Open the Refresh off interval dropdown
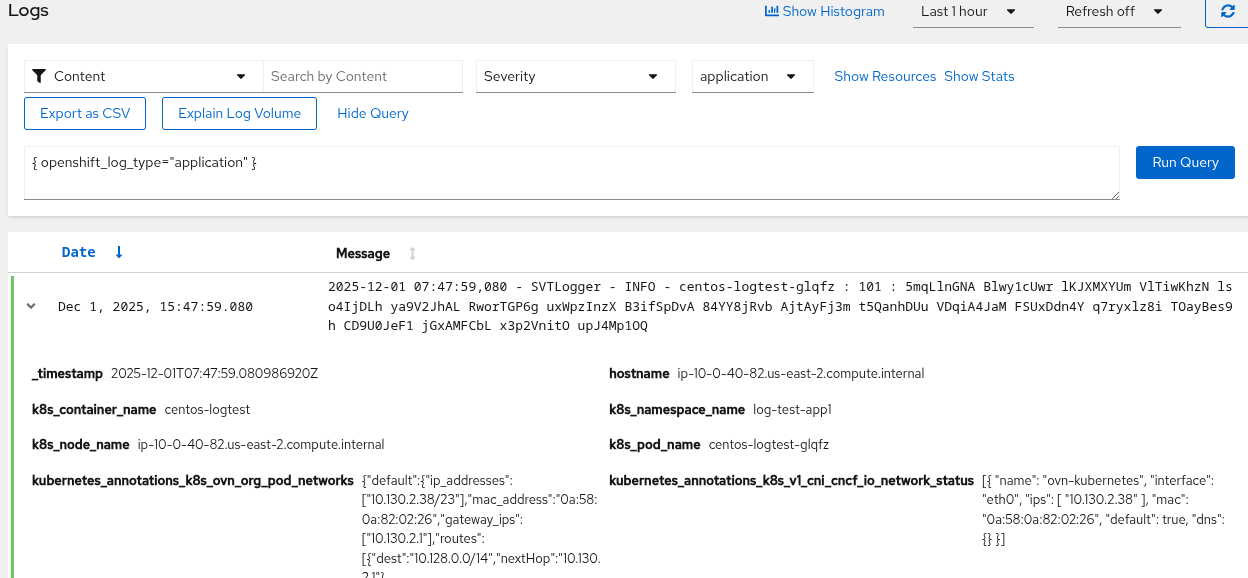Viewport: 1248px width, 578px height. point(1114,12)
